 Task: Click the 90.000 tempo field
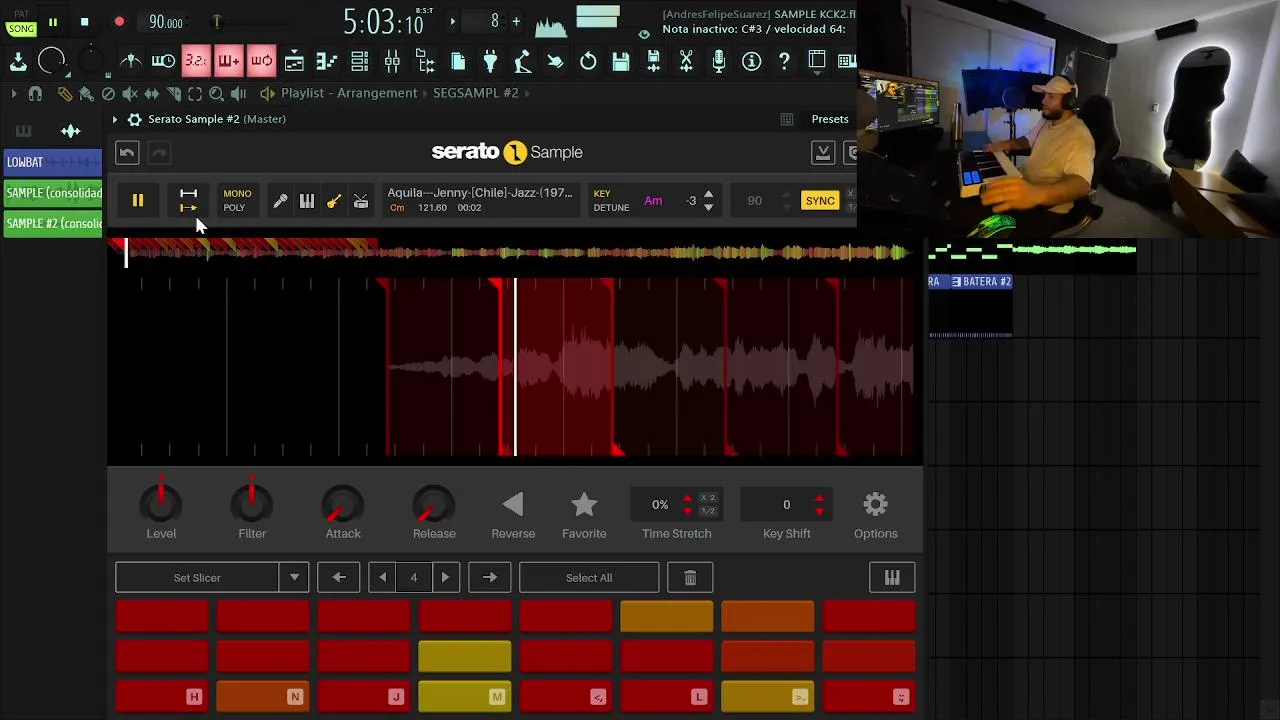coord(166,23)
